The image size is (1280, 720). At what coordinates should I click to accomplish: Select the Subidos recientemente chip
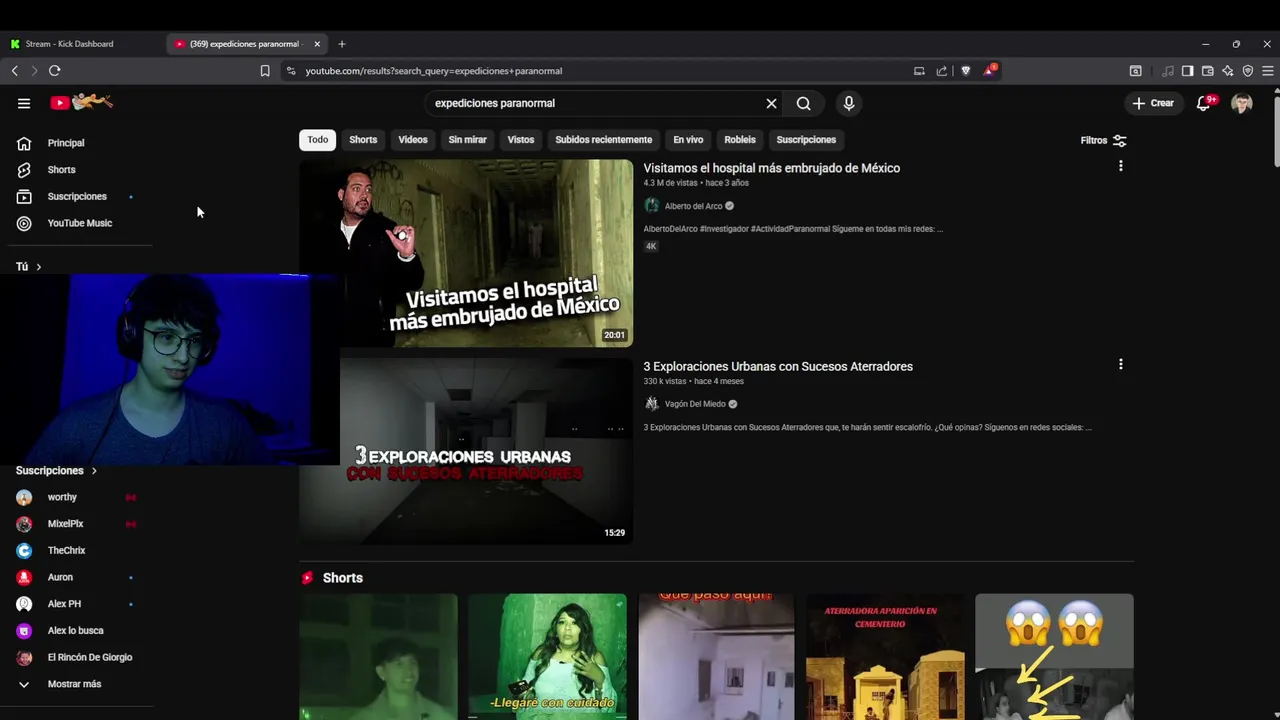tap(604, 140)
